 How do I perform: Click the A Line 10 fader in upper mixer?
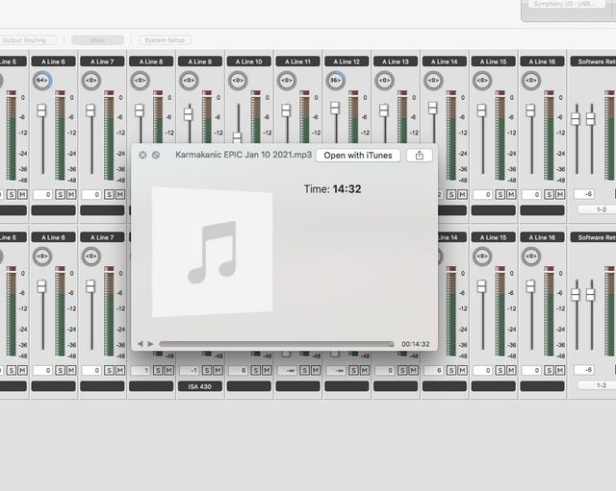tap(237, 137)
